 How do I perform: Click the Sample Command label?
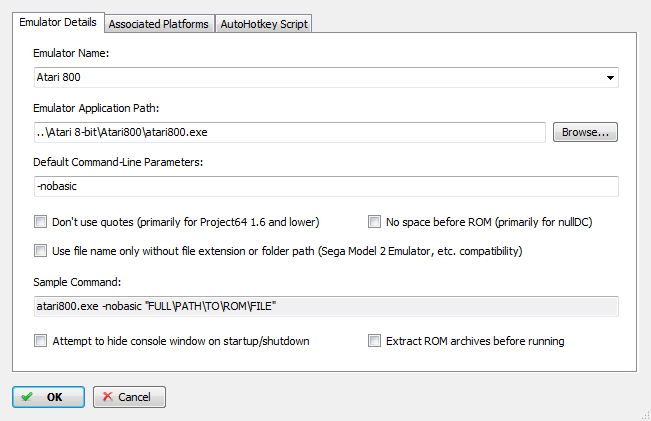(77, 282)
